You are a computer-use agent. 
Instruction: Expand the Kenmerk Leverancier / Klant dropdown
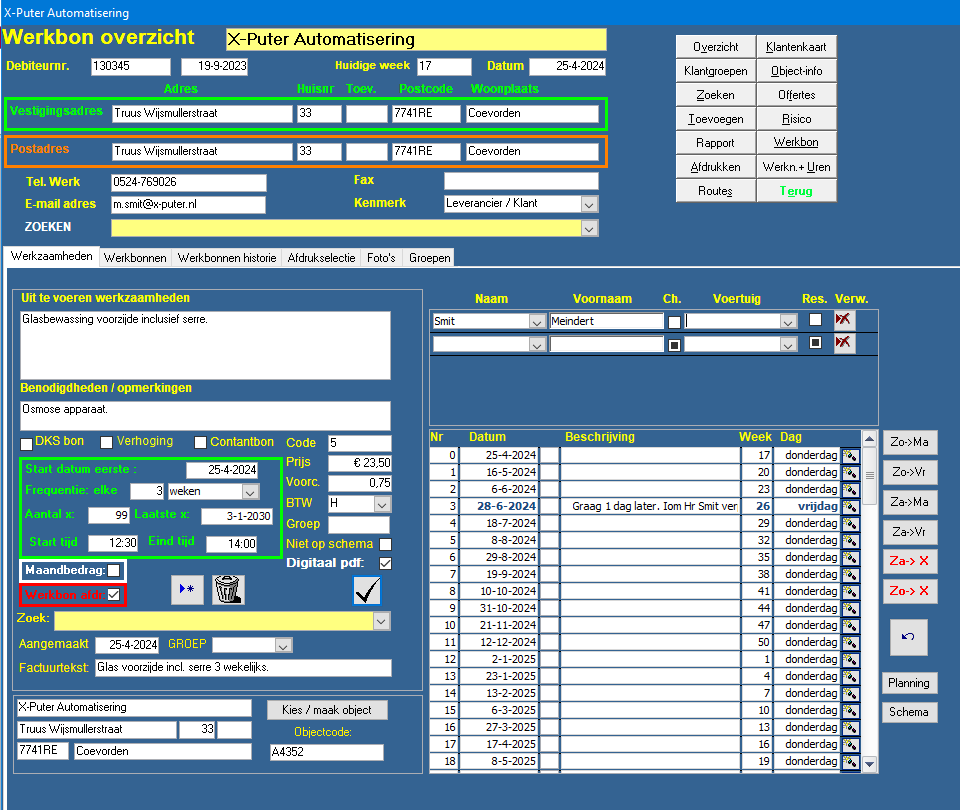[588, 204]
